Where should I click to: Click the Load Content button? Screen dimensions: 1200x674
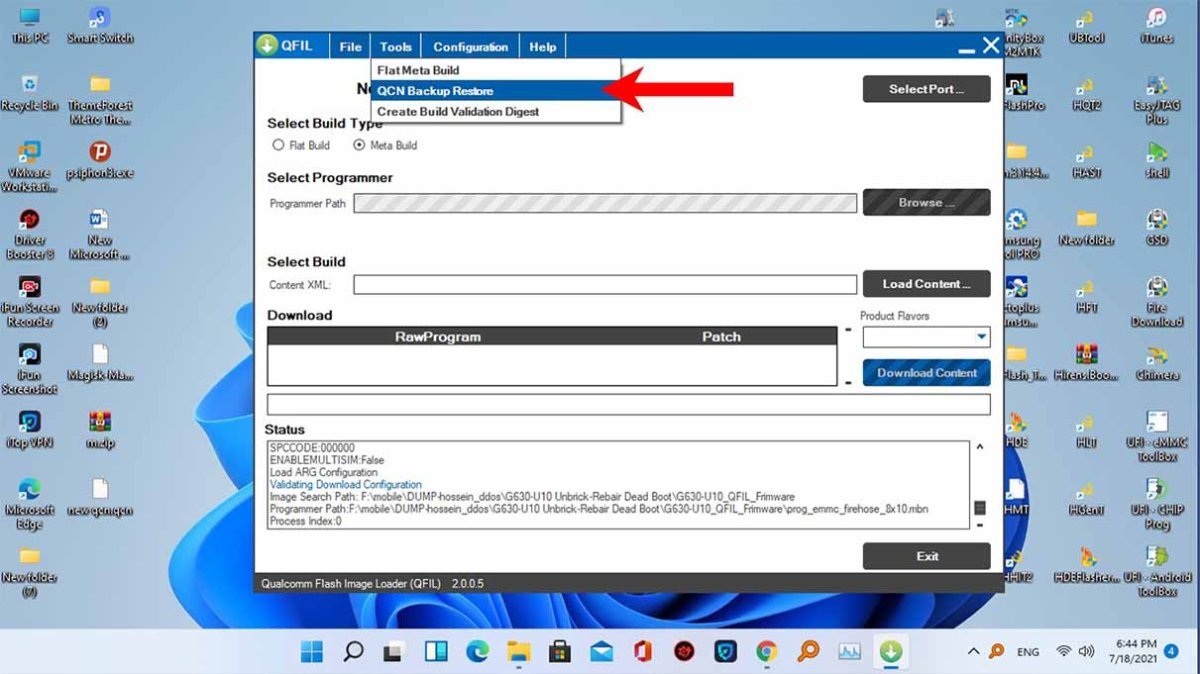tap(926, 284)
